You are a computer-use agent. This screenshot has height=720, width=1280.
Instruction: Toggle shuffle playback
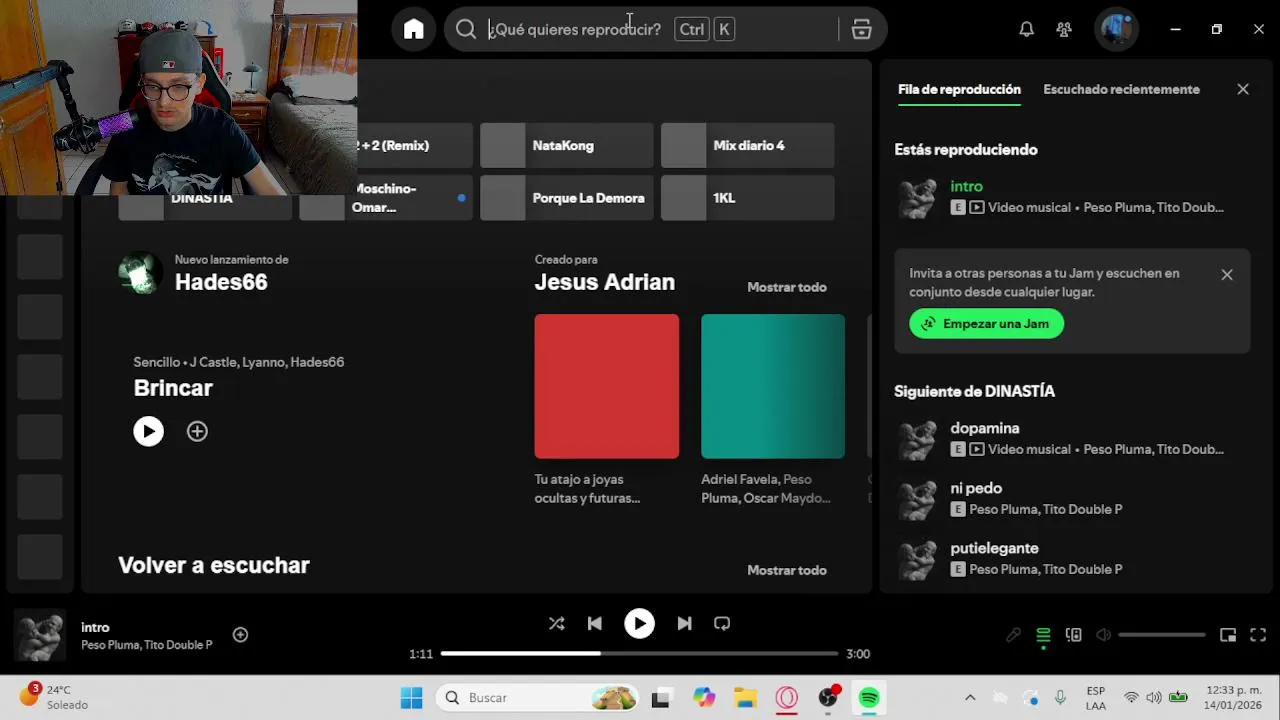(x=557, y=623)
